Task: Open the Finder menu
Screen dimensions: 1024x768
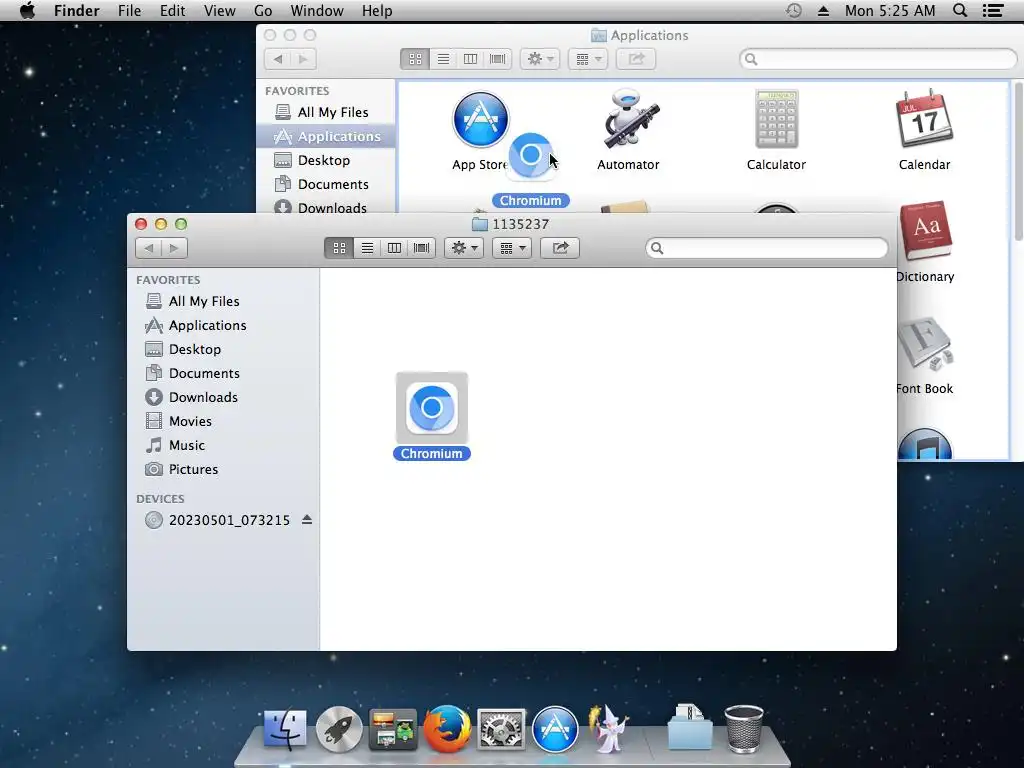Action: pyautogui.click(x=76, y=11)
